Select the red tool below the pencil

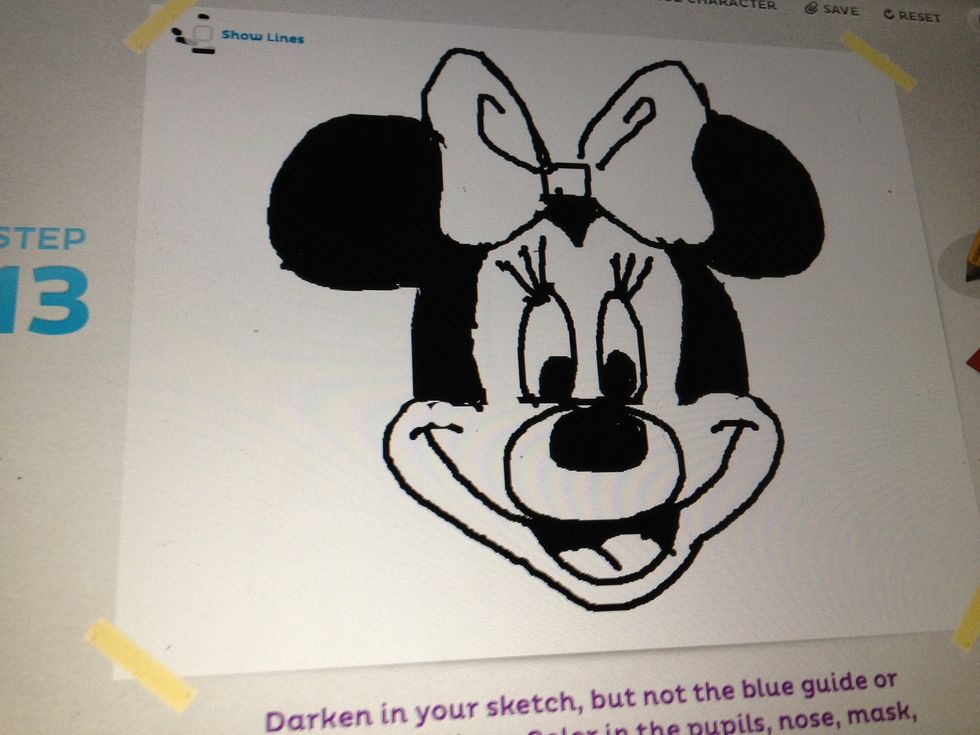(x=973, y=358)
